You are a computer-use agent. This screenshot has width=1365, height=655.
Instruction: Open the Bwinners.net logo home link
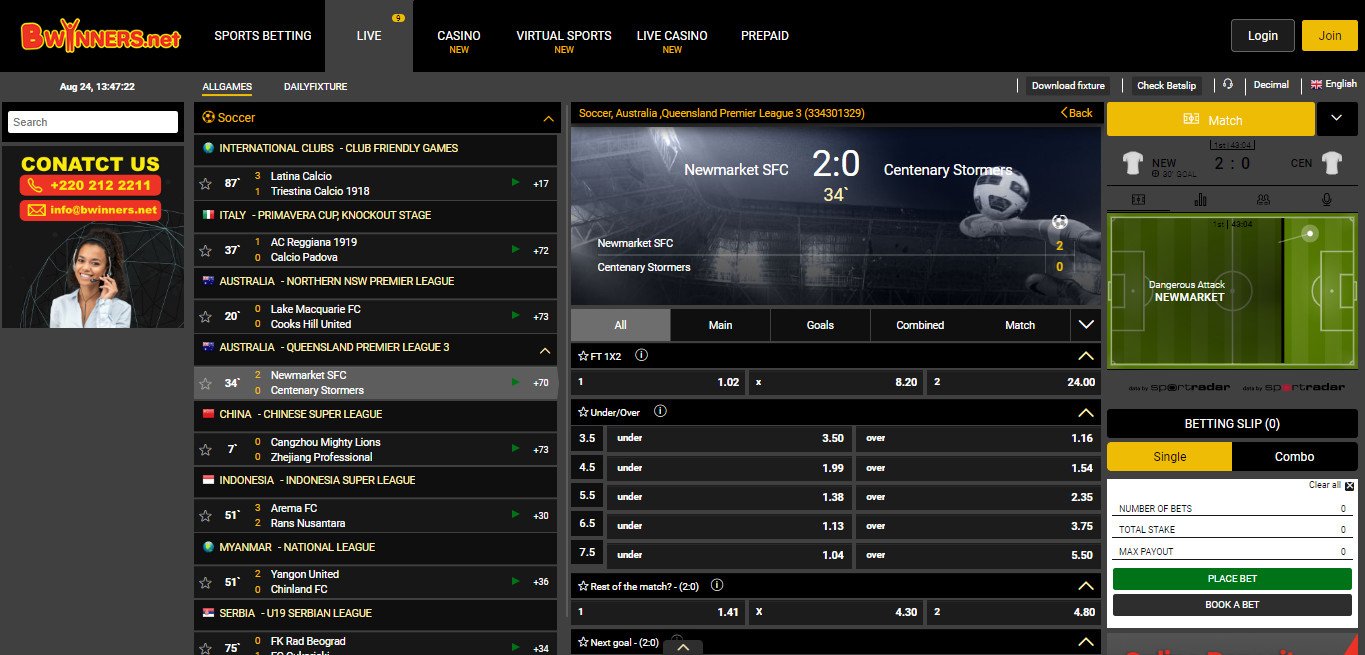pos(100,37)
